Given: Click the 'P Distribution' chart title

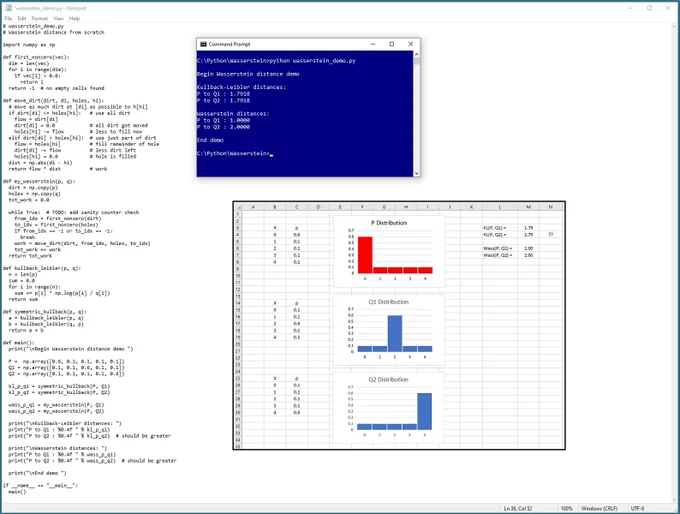Looking at the screenshot, I should pos(389,223).
